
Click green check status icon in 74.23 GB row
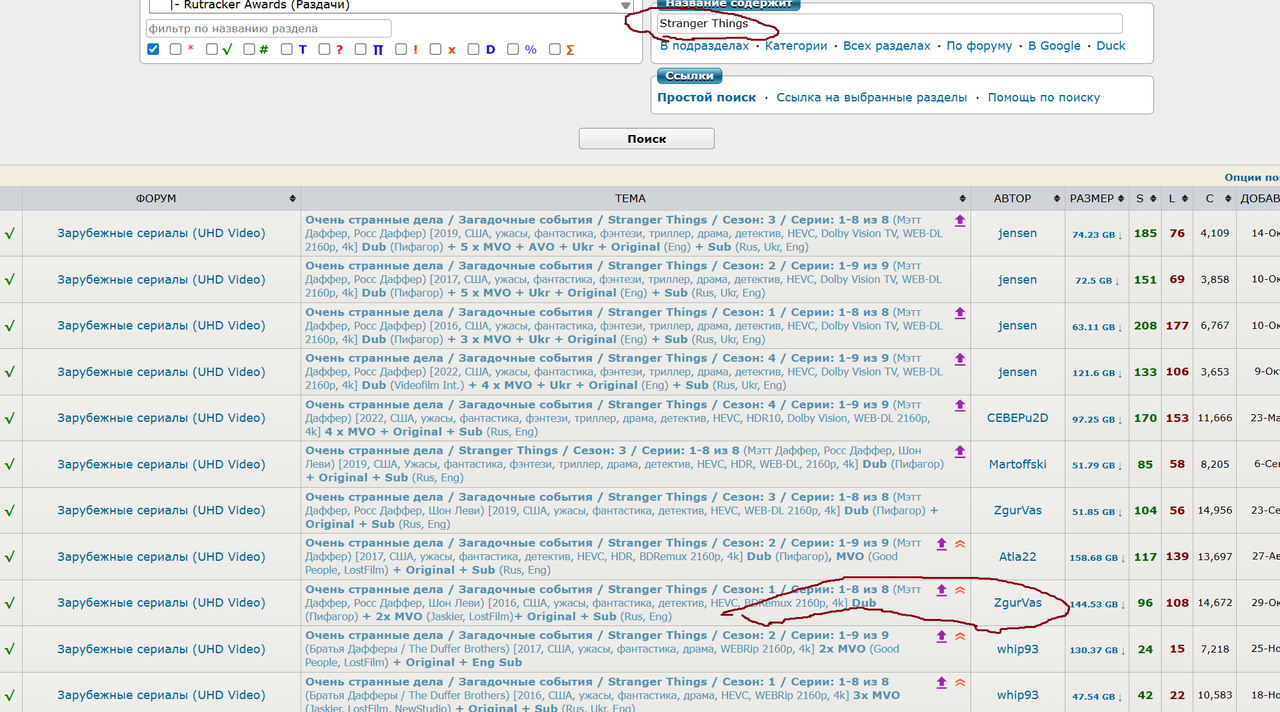[x=10, y=233]
